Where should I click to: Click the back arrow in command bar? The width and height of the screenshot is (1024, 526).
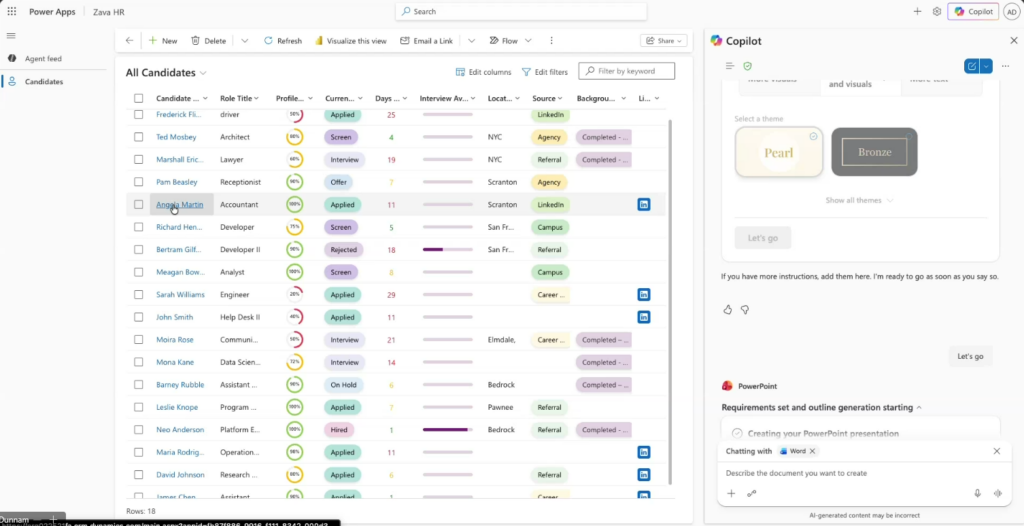(129, 41)
